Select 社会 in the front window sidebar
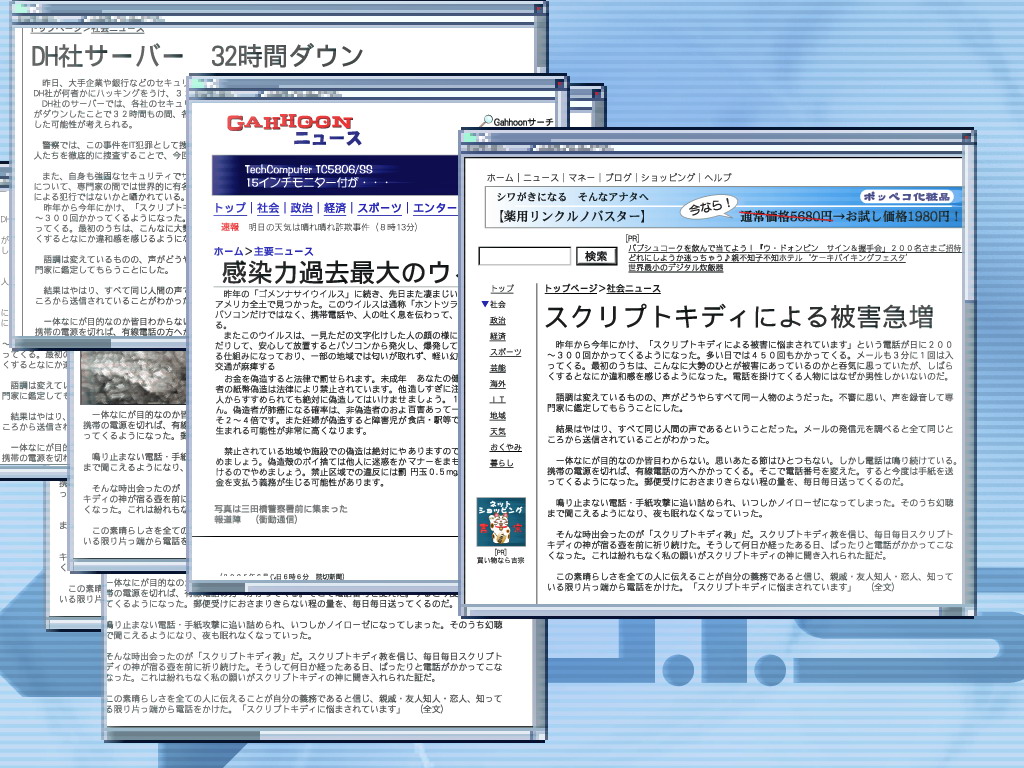This screenshot has width=1024, height=768. pos(498,304)
